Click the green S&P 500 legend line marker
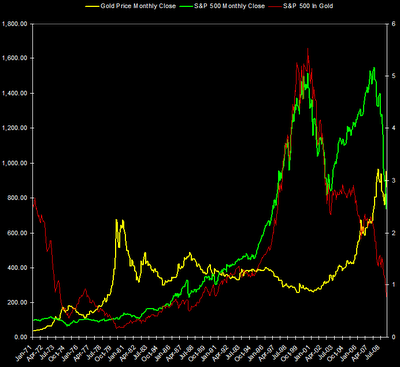Screen dimensions: 400x367 186,6
